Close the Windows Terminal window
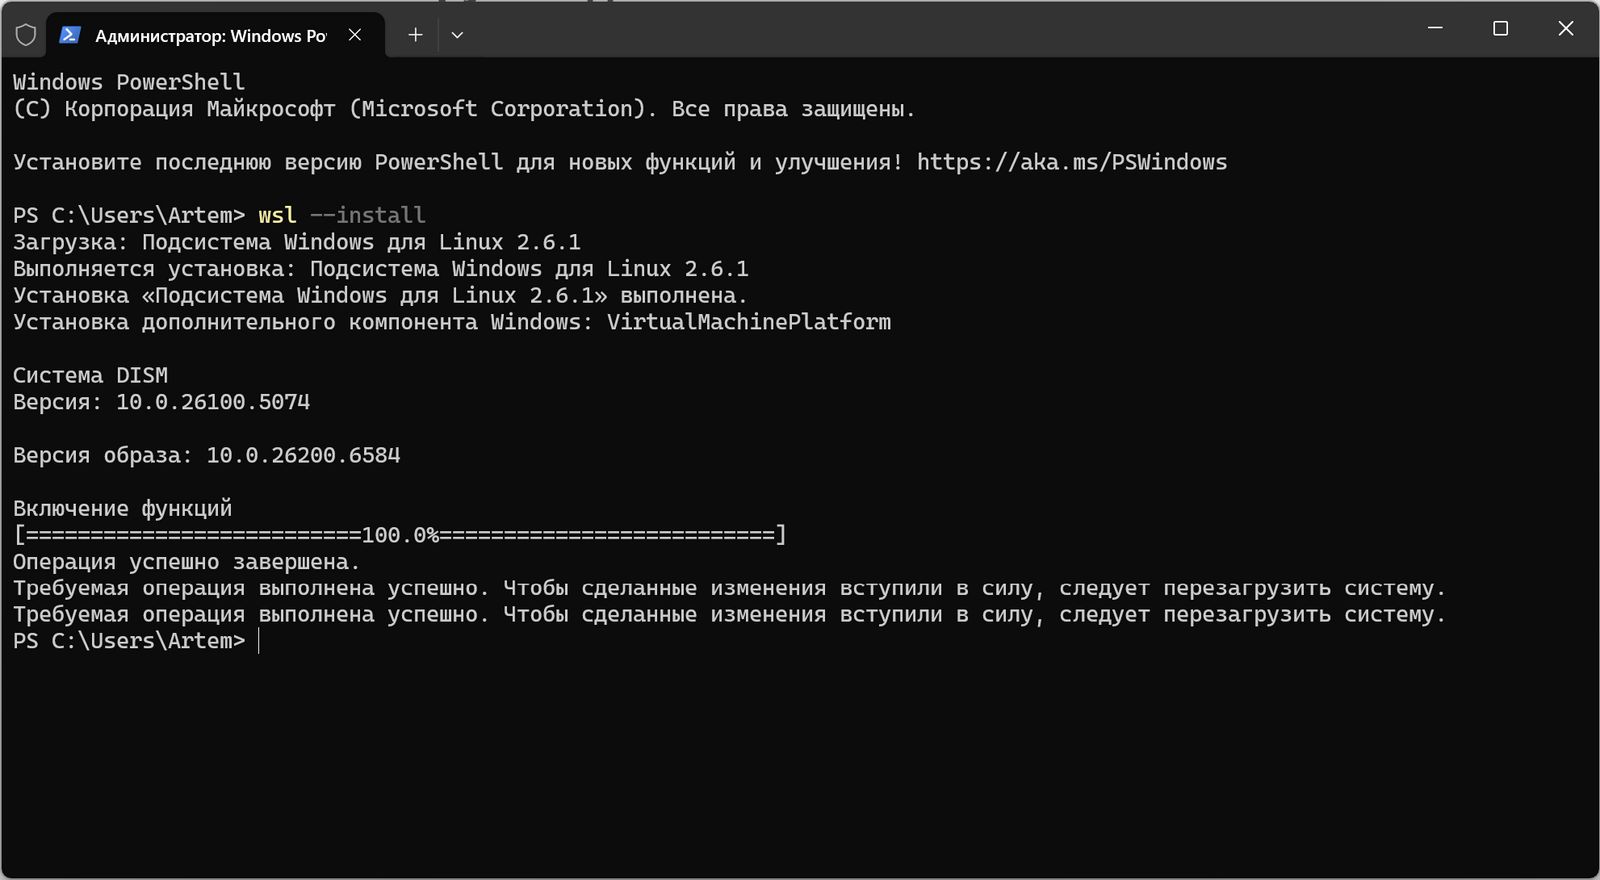Viewport: 1600px width, 880px height. (x=1566, y=29)
